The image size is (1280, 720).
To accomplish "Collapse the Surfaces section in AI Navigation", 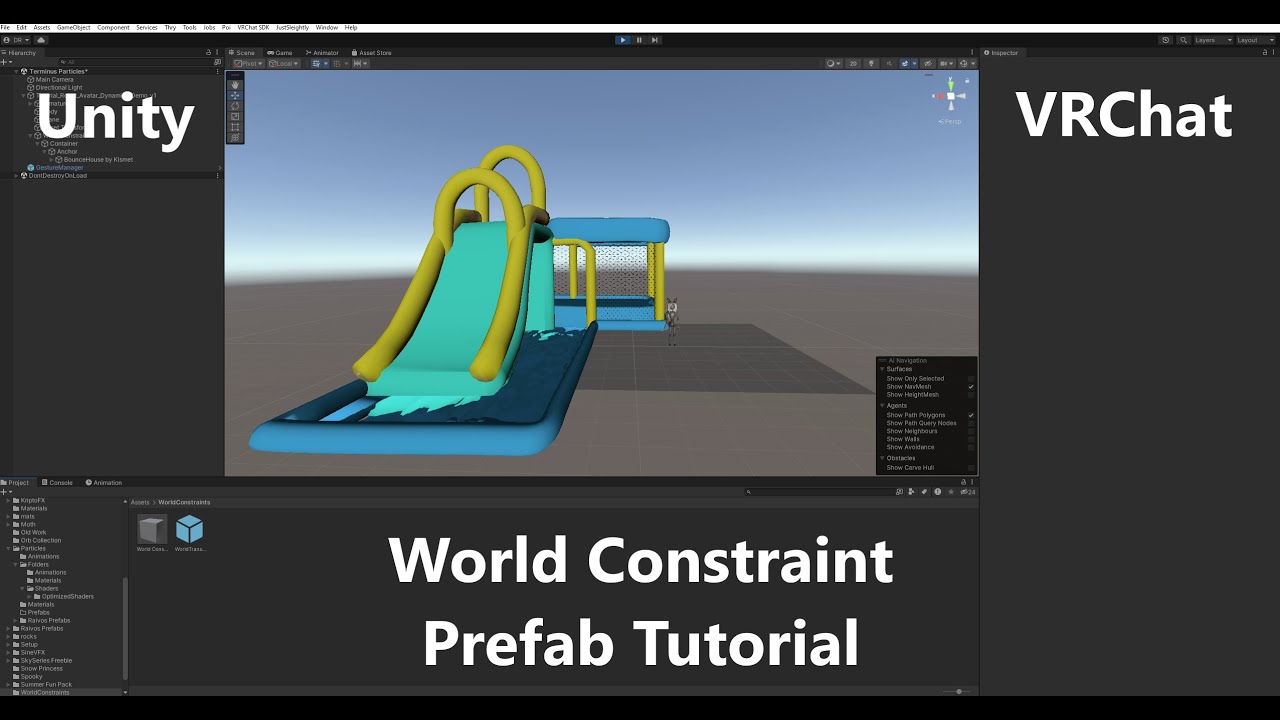I will point(882,369).
